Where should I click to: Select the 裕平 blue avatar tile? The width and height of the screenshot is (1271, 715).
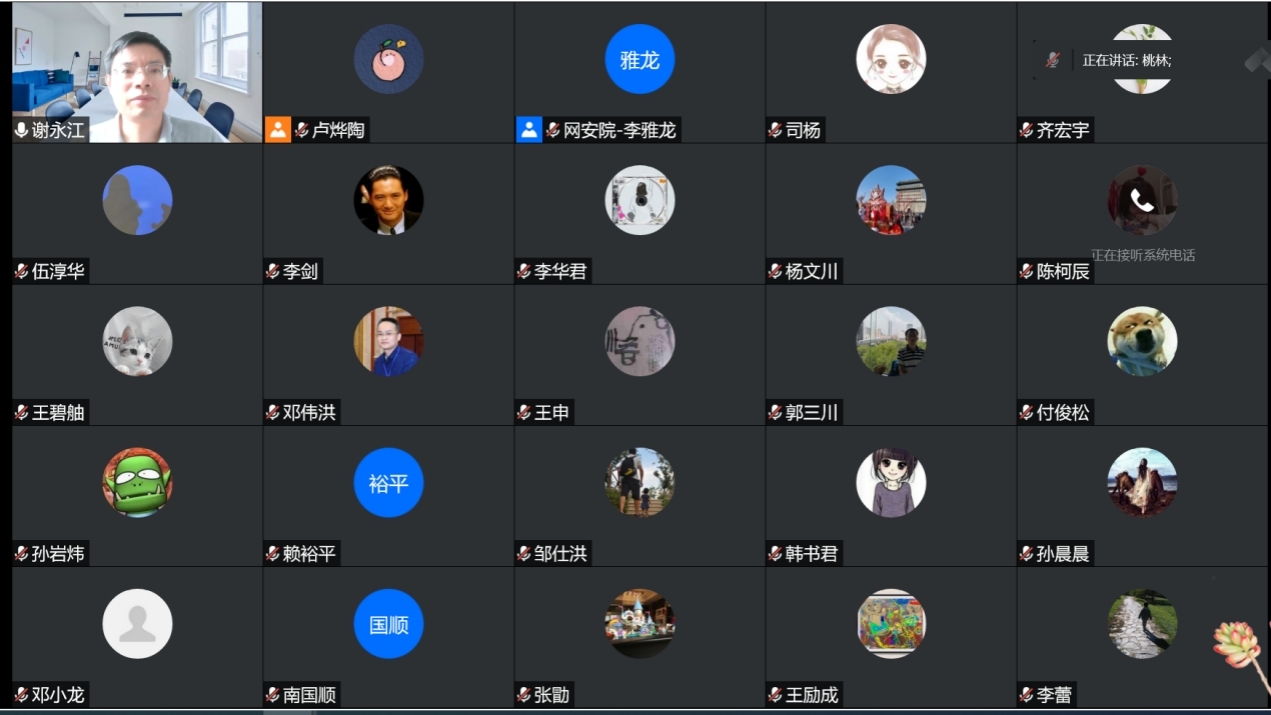(389, 483)
